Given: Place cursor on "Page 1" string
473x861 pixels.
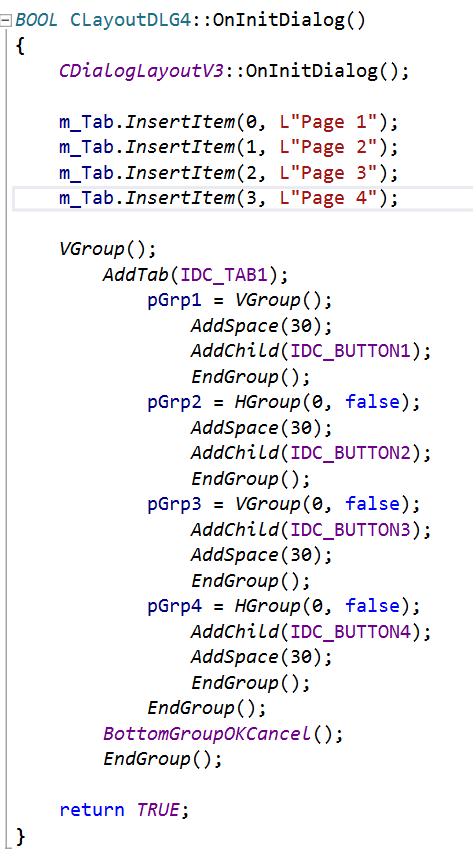Looking at the screenshot, I should click(x=329, y=122).
